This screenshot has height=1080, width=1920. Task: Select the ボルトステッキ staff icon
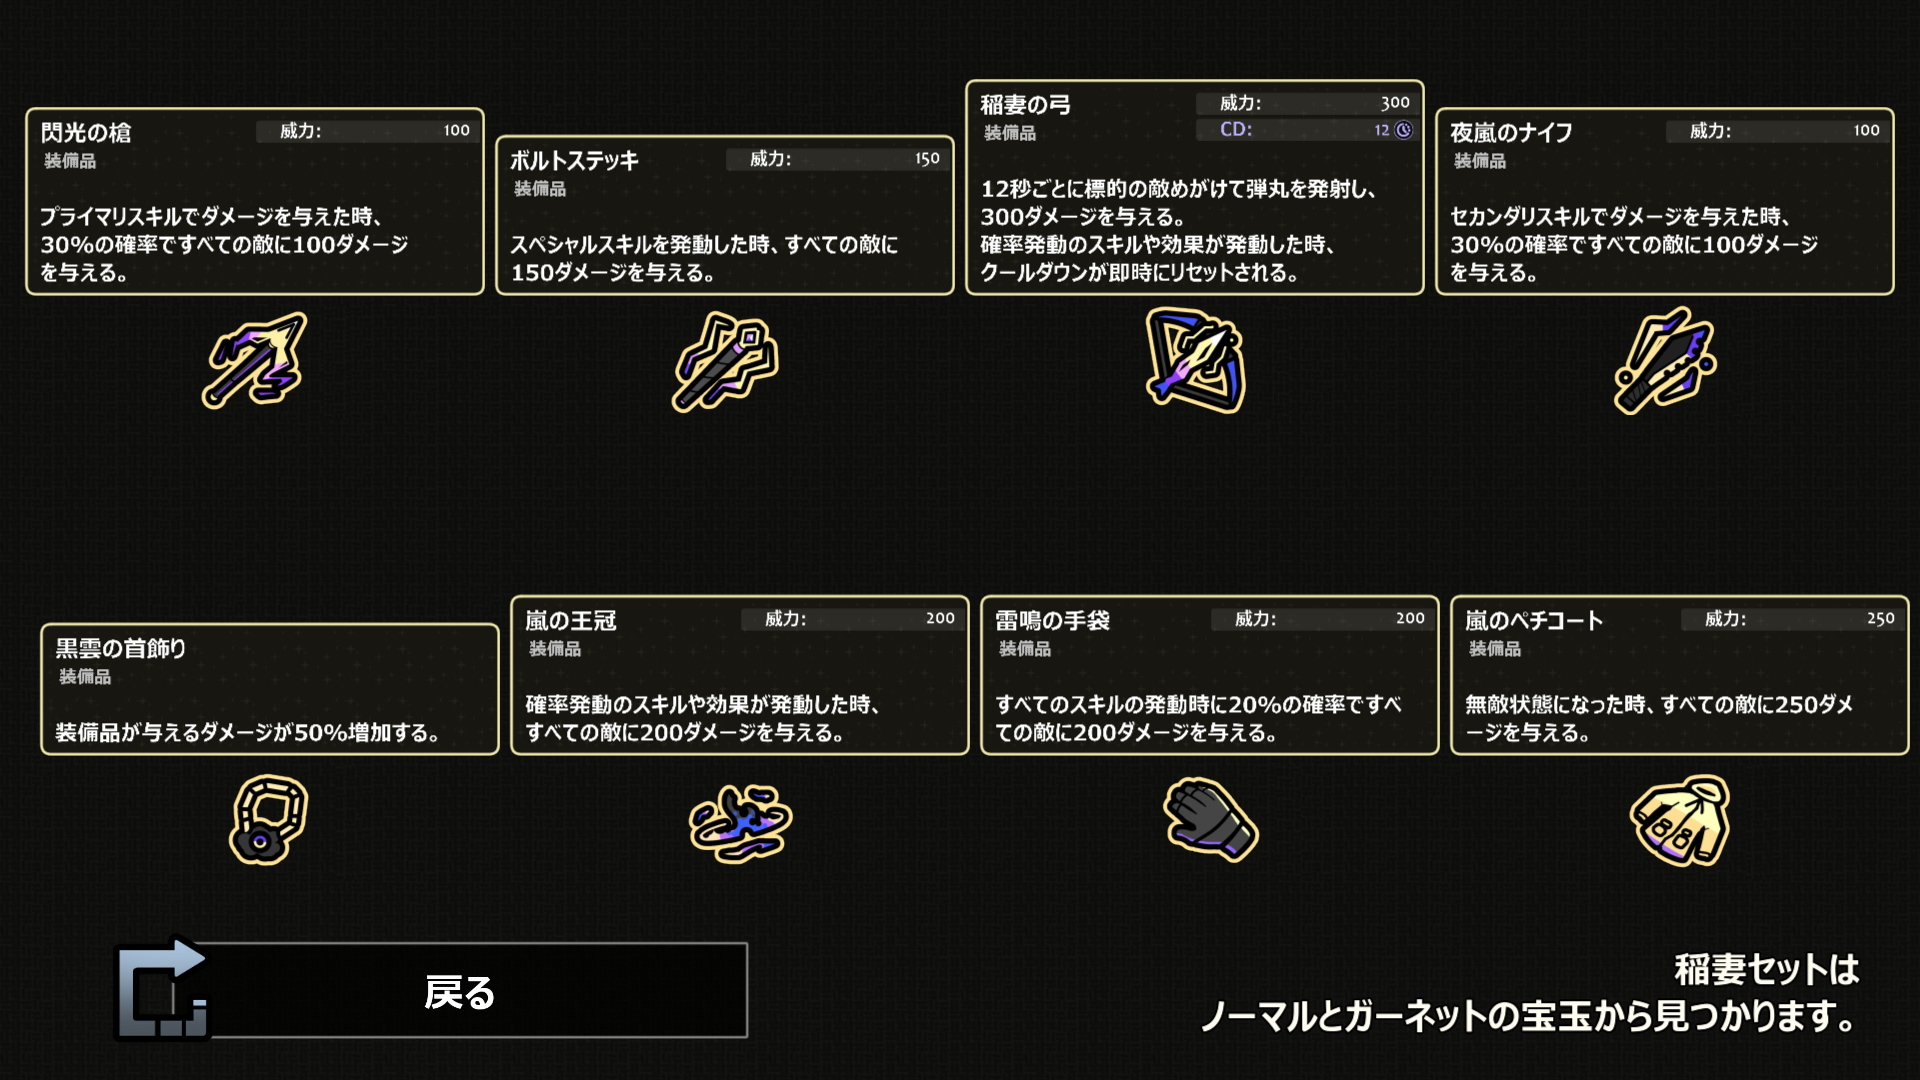click(x=725, y=361)
